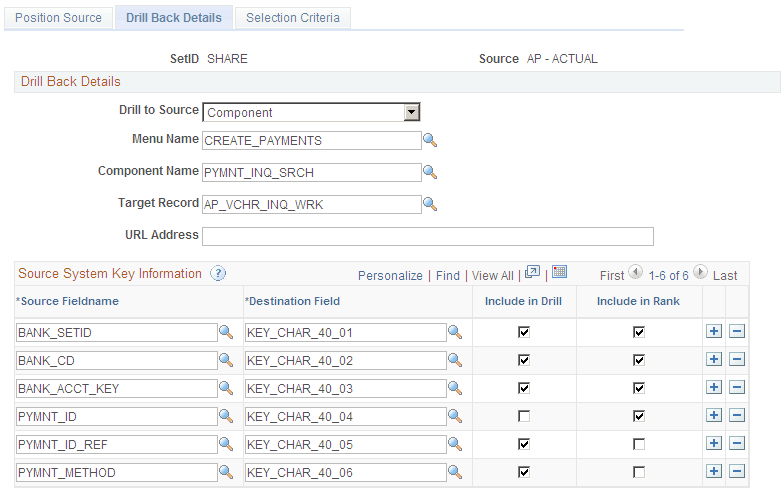The height and width of the screenshot is (495, 784).
Task: Open lookup beside KEY_CHAR_40_05 destination field
Action: coord(455,444)
